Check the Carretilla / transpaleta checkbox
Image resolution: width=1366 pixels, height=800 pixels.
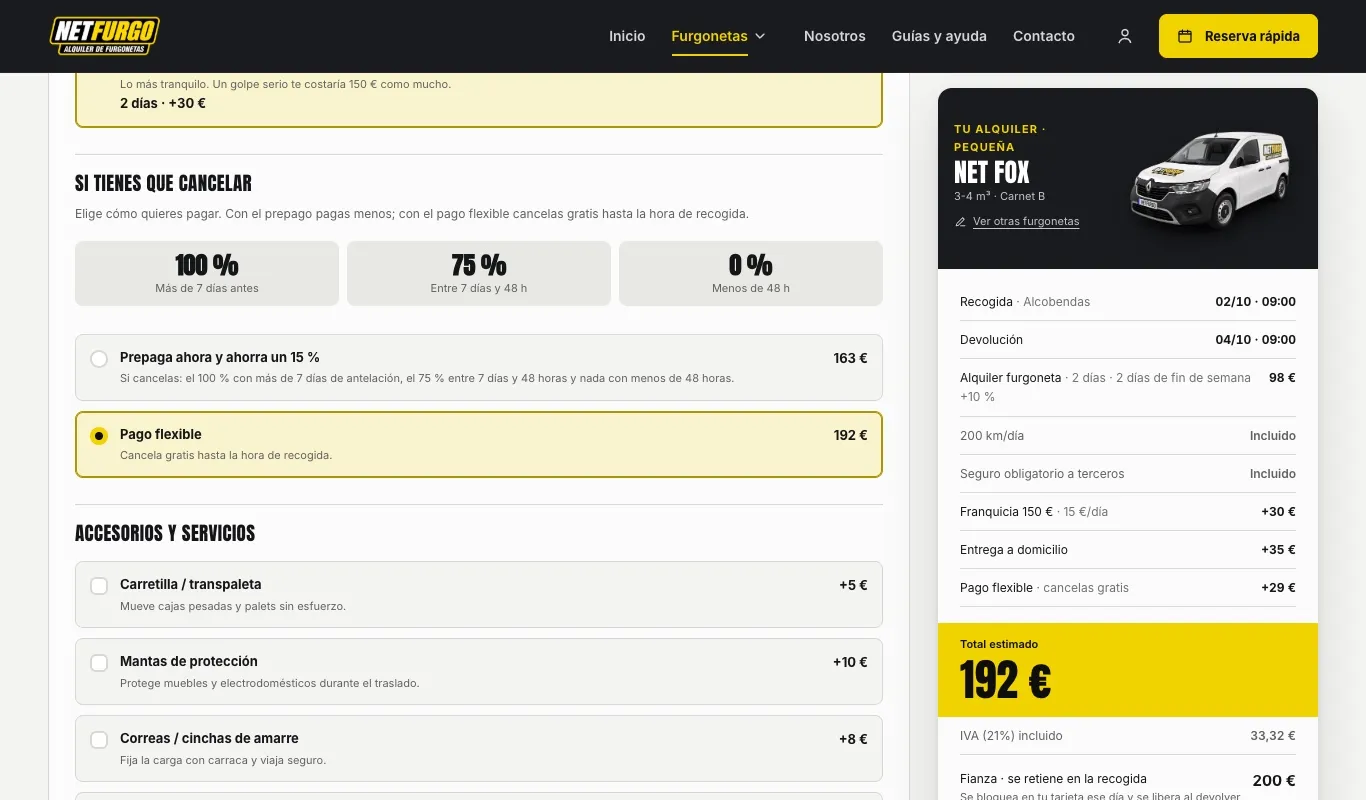click(99, 586)
